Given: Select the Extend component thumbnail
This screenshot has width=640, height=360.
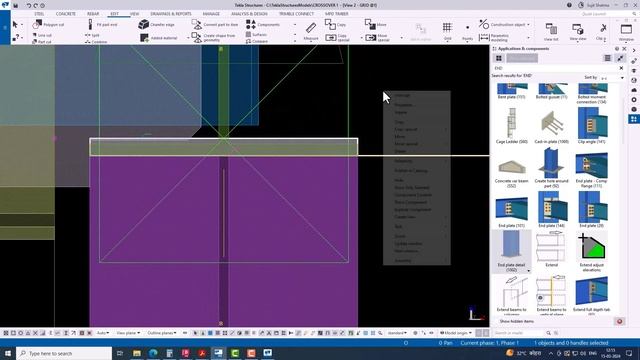Looking at the screenshot, I should [551, 249].
